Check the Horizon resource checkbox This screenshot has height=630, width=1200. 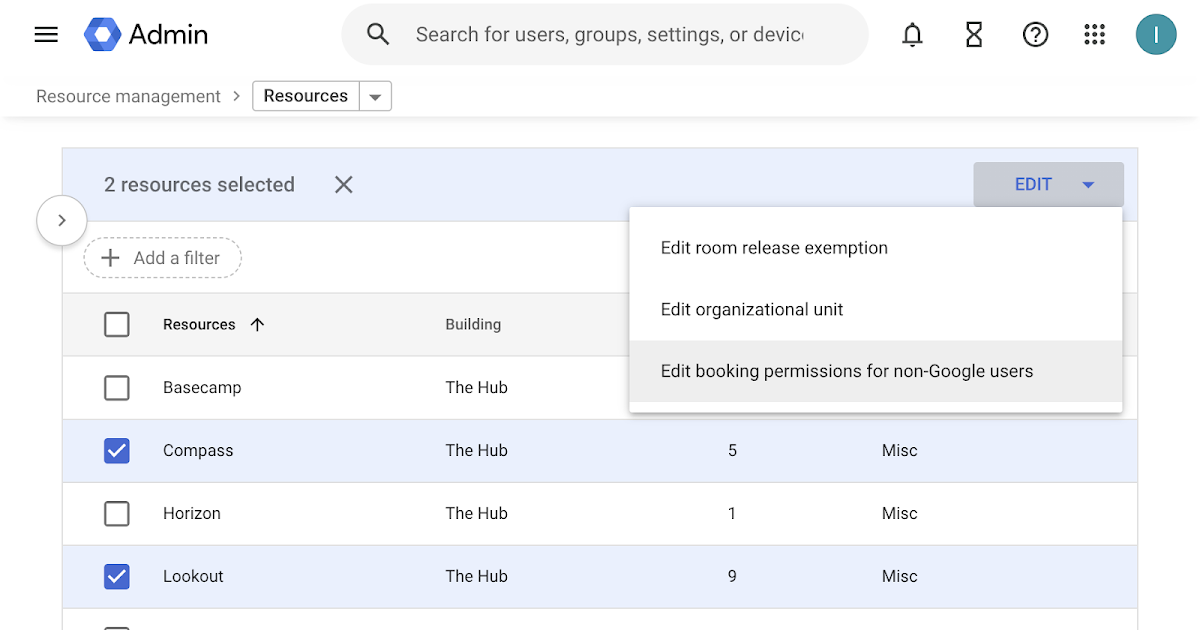(117, 513)
